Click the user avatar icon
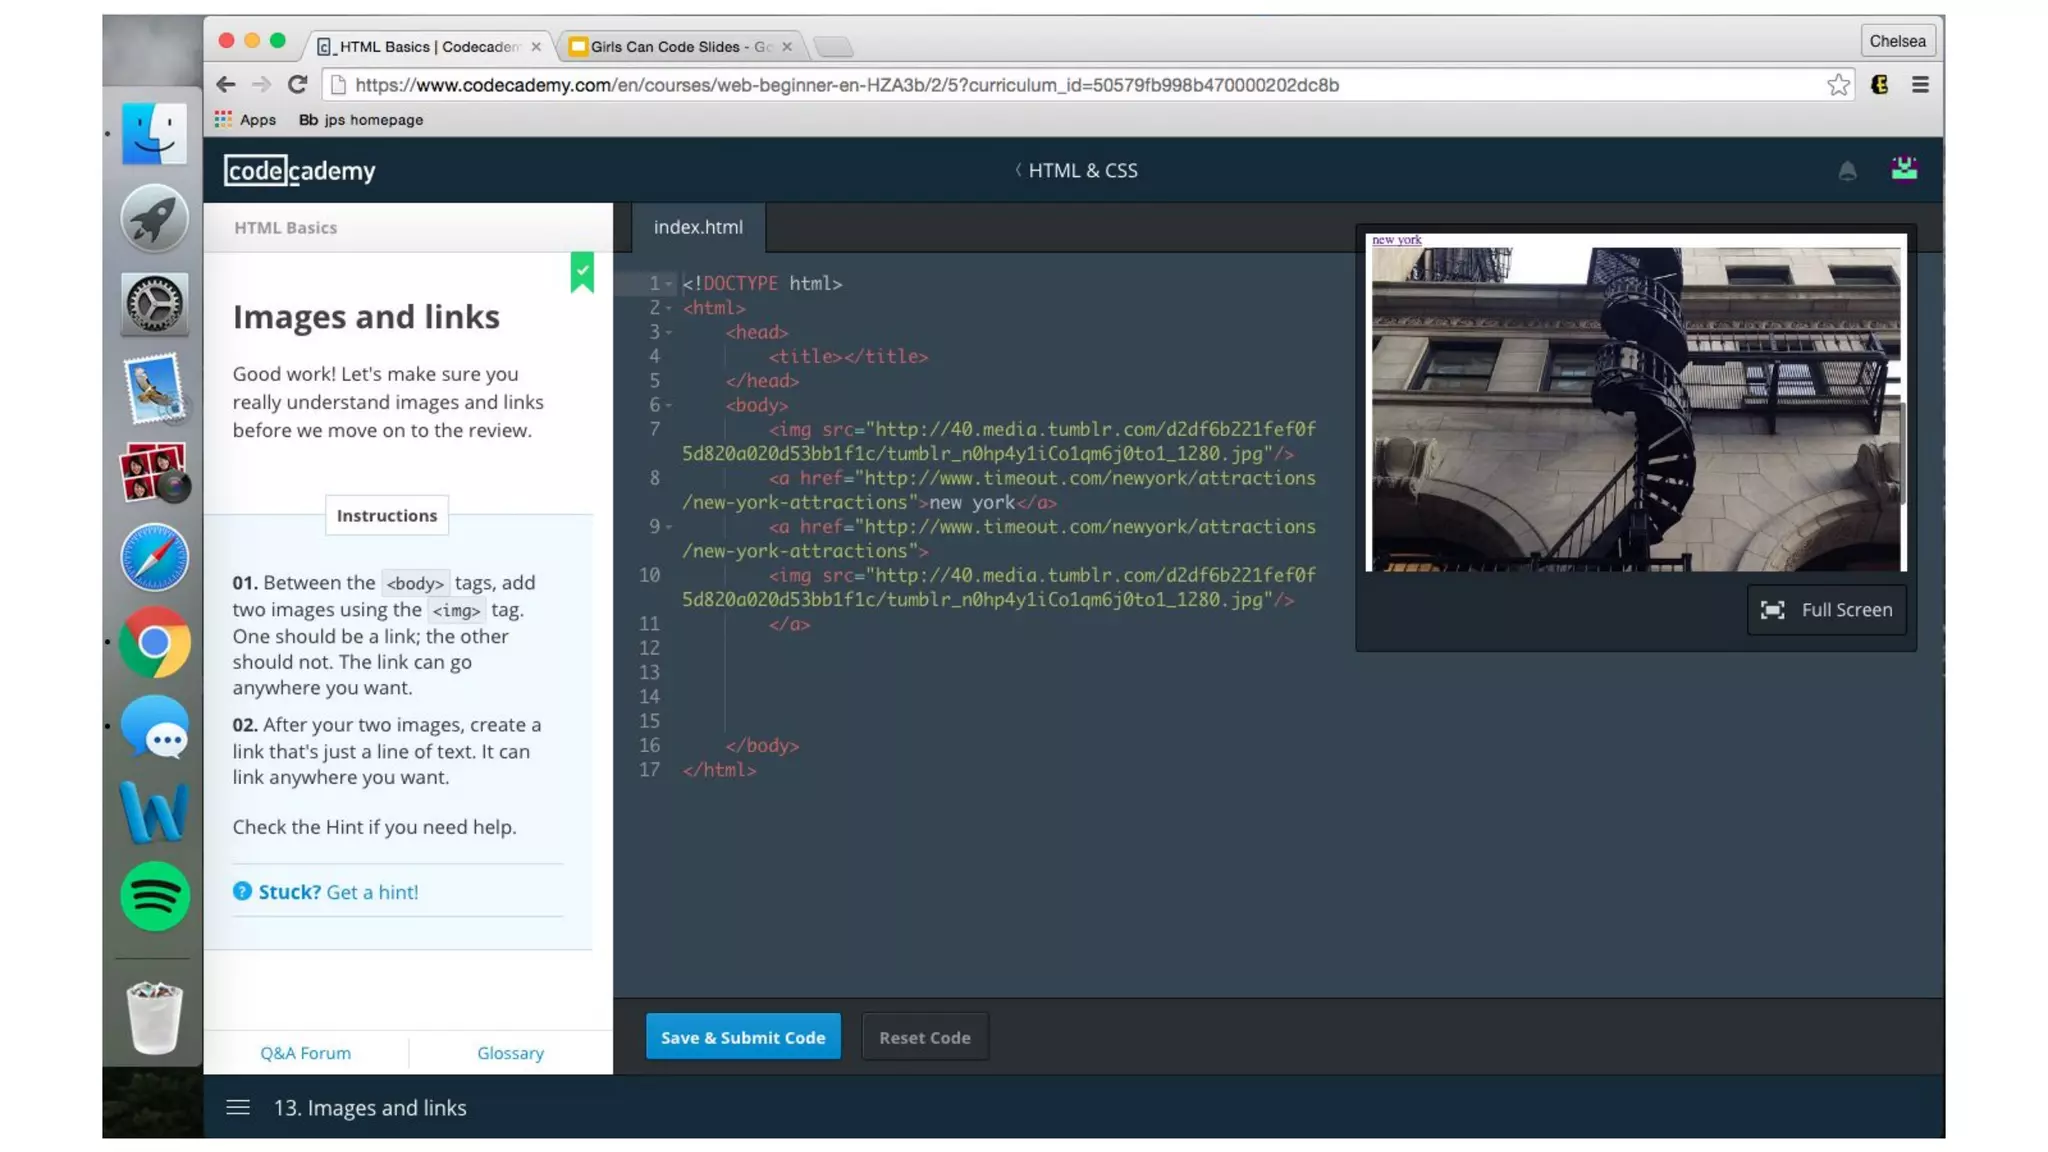2048x1152 pixels. 1904,169
